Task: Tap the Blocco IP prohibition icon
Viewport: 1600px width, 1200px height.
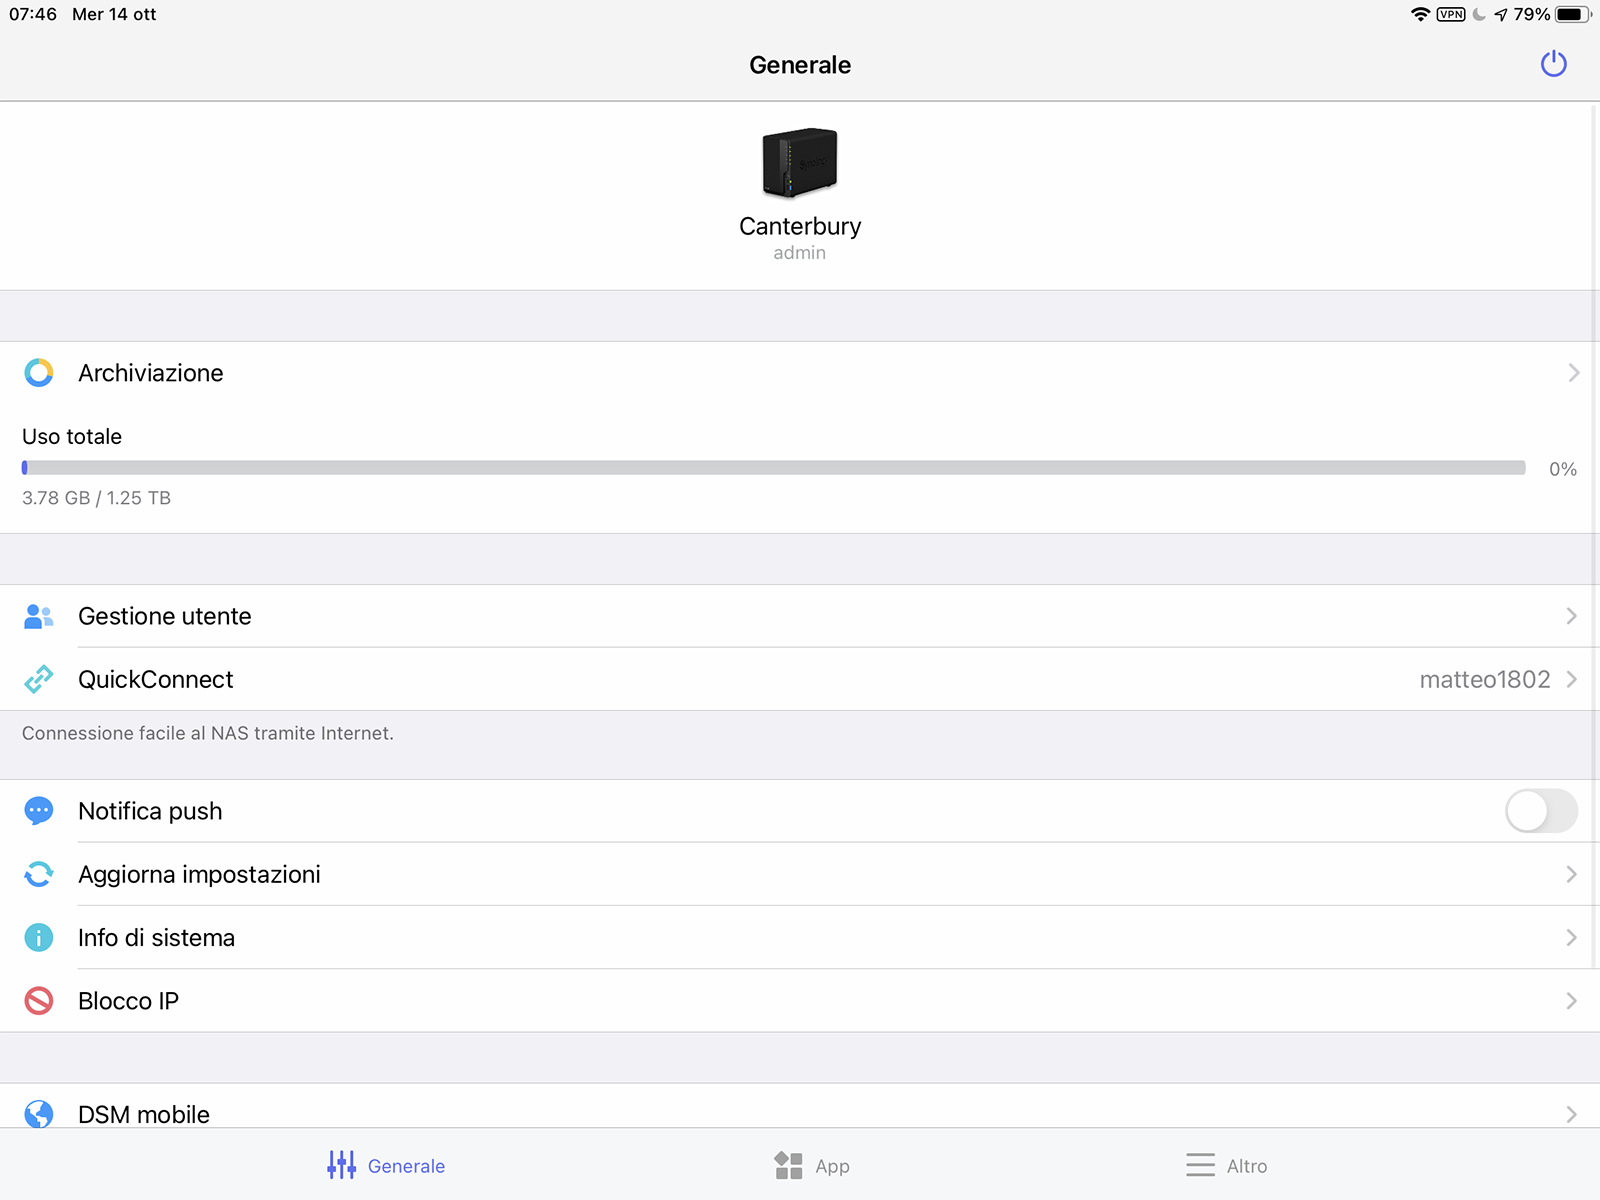Action: [39, 1000]
